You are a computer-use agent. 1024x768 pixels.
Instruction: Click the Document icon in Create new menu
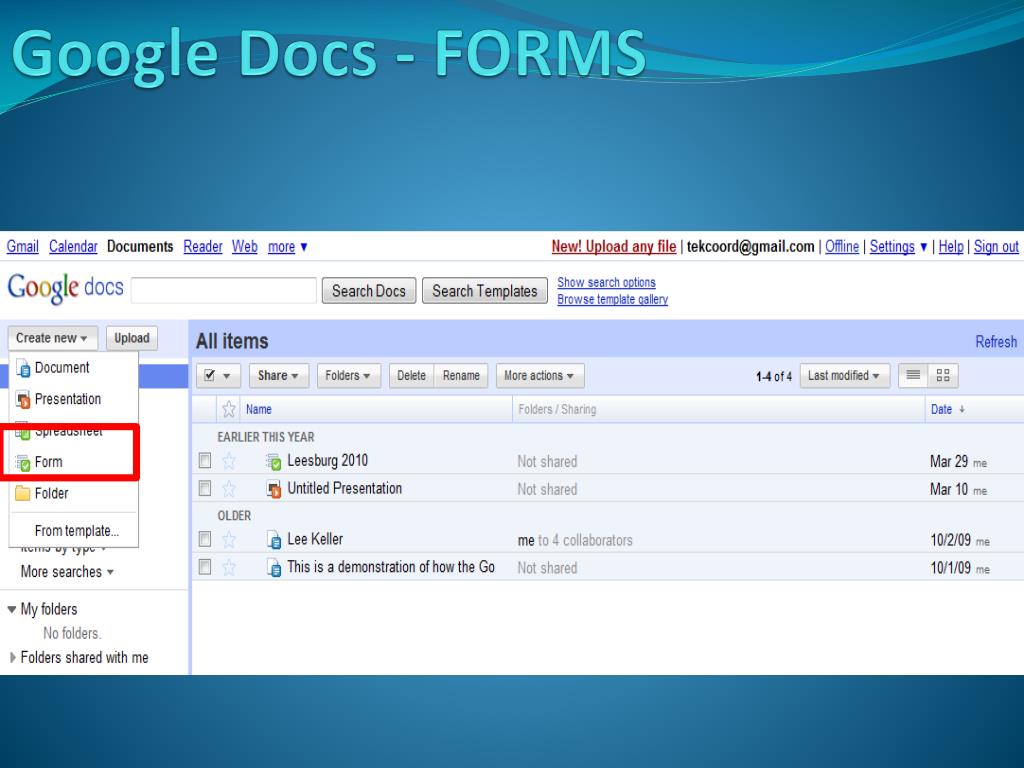pos(23,368)
